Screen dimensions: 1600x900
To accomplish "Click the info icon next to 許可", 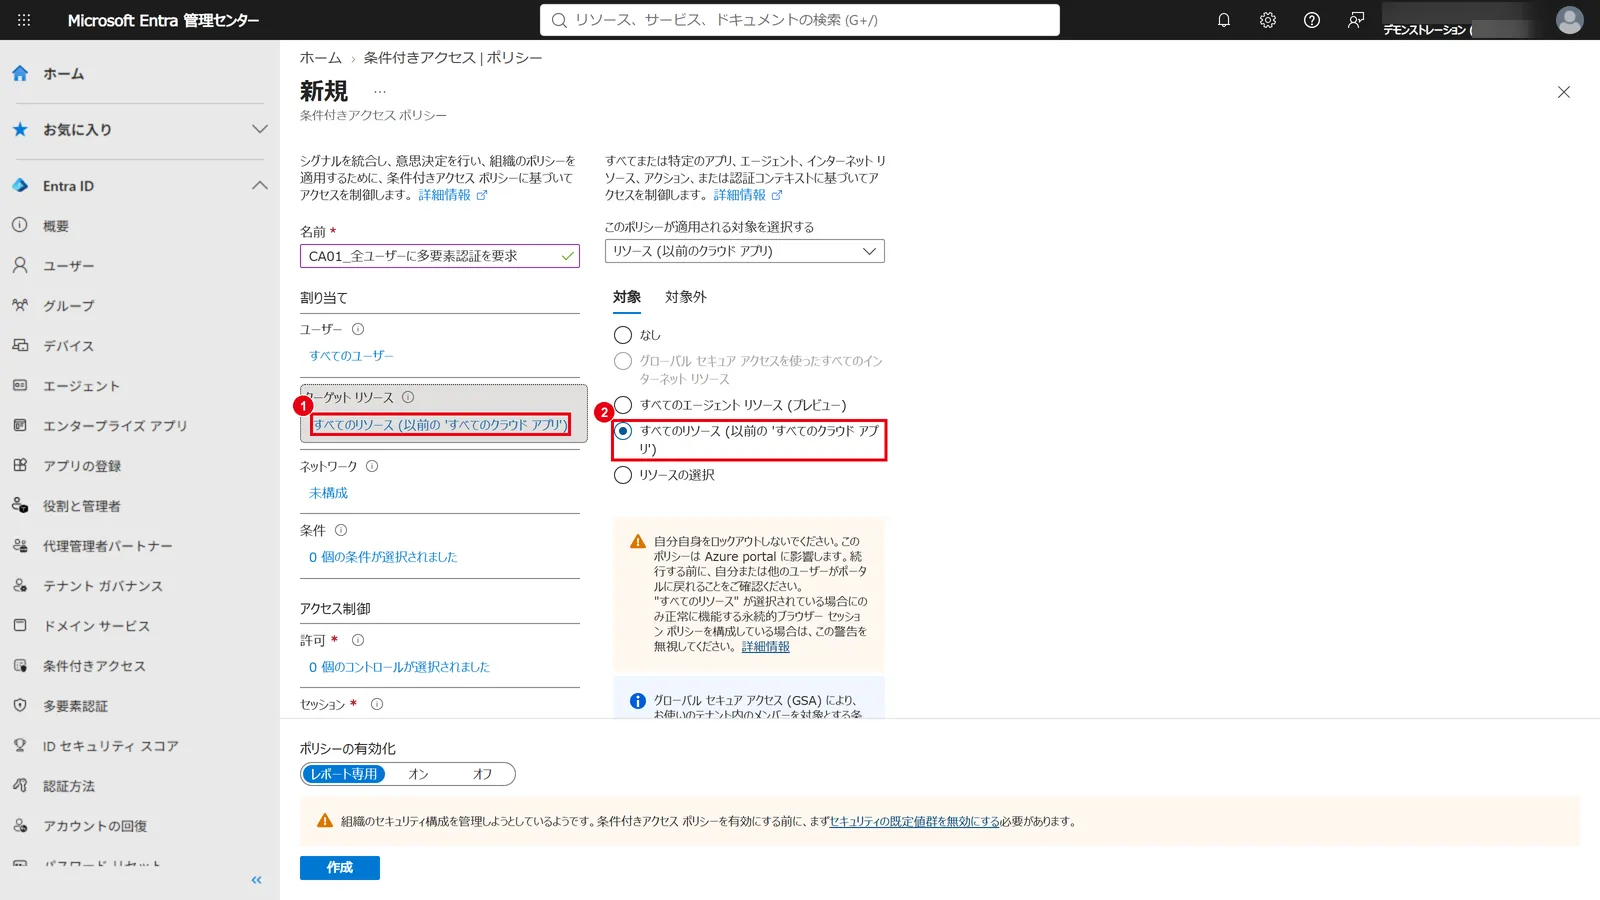I will point(358,640).
